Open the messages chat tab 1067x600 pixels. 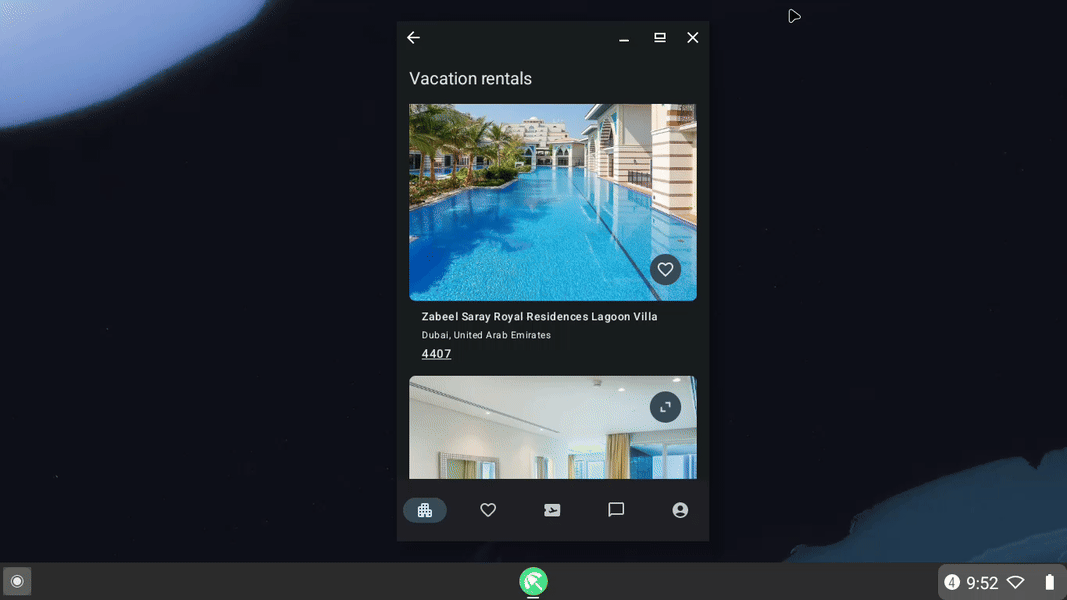[616, 510]
